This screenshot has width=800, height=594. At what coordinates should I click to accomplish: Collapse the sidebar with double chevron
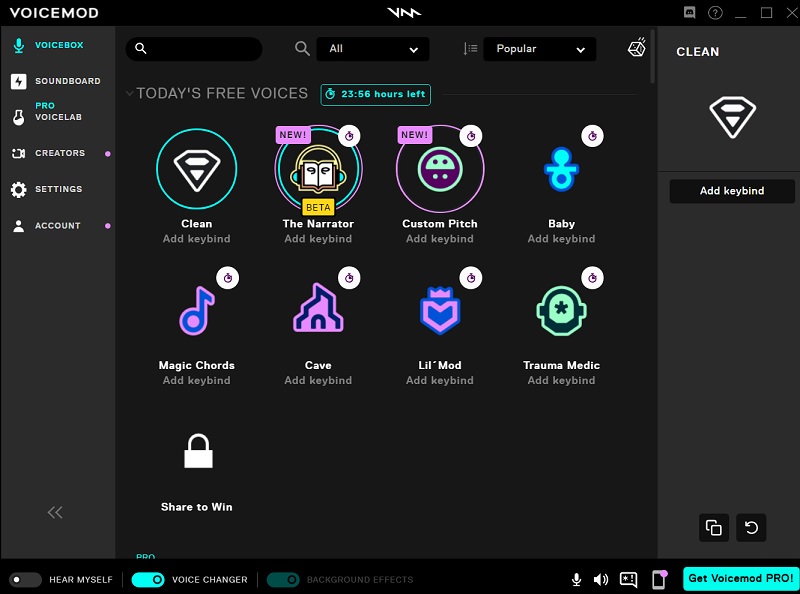55,512
